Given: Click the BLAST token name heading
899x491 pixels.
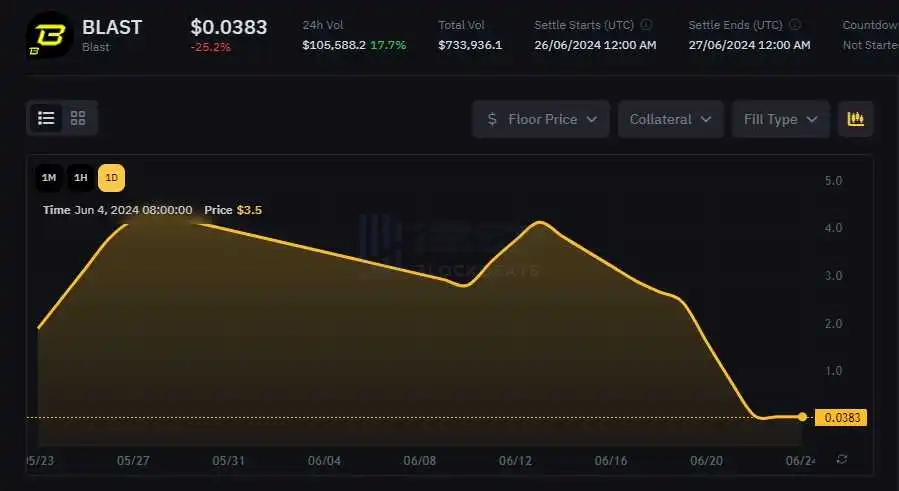Looking at the screenshot, I should [112, 27].
